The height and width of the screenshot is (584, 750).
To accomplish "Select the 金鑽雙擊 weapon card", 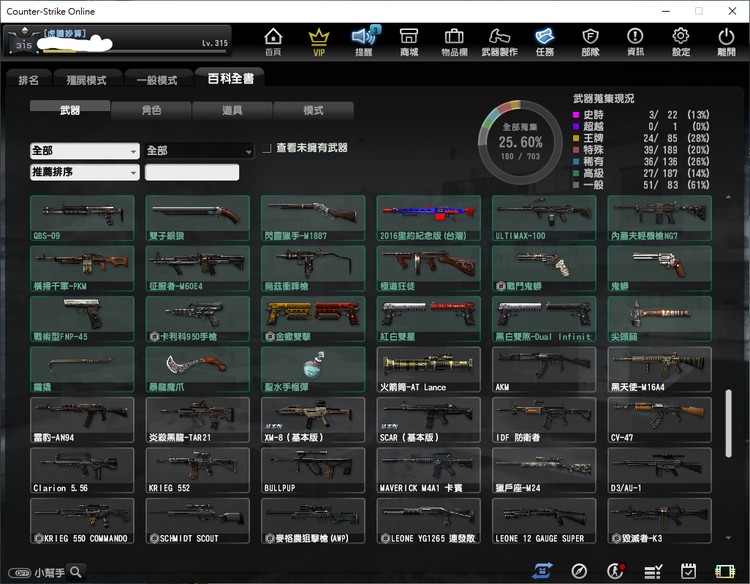I will click(x=313, y=319).
